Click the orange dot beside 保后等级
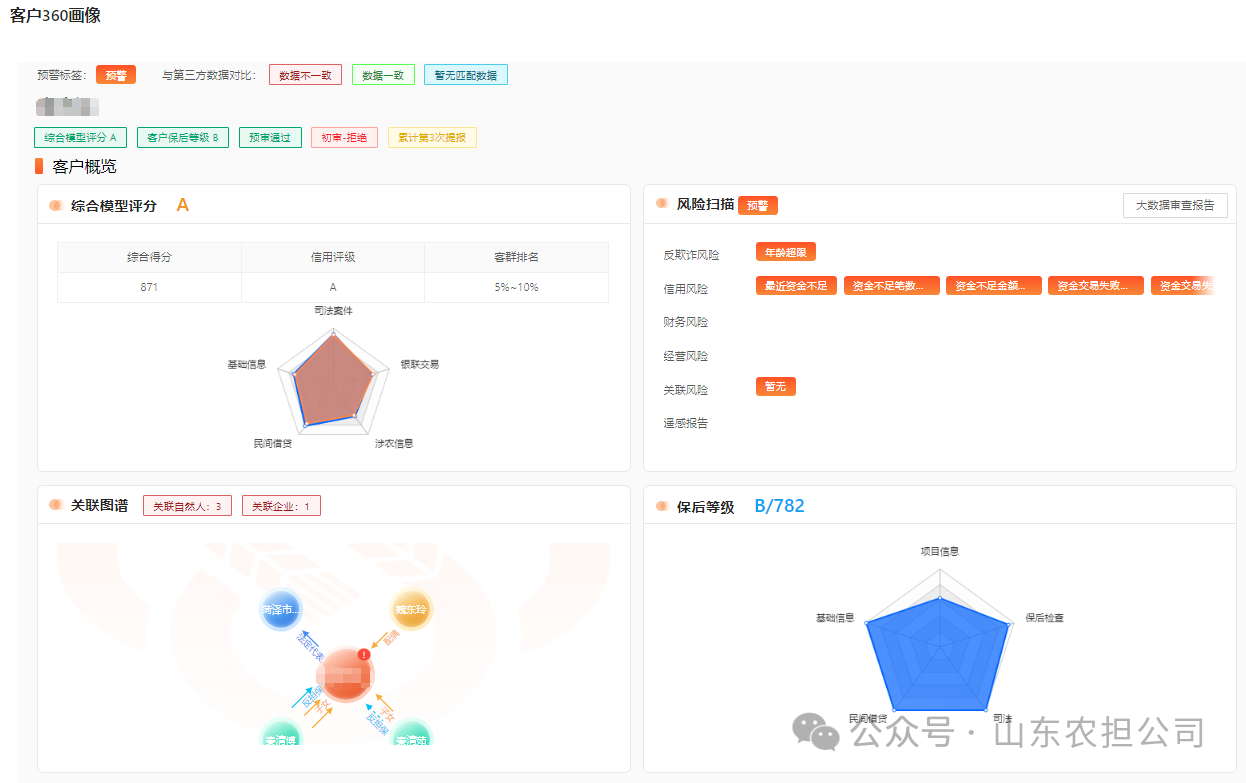The image size is (1246, 783). click(x=662, y=506)
